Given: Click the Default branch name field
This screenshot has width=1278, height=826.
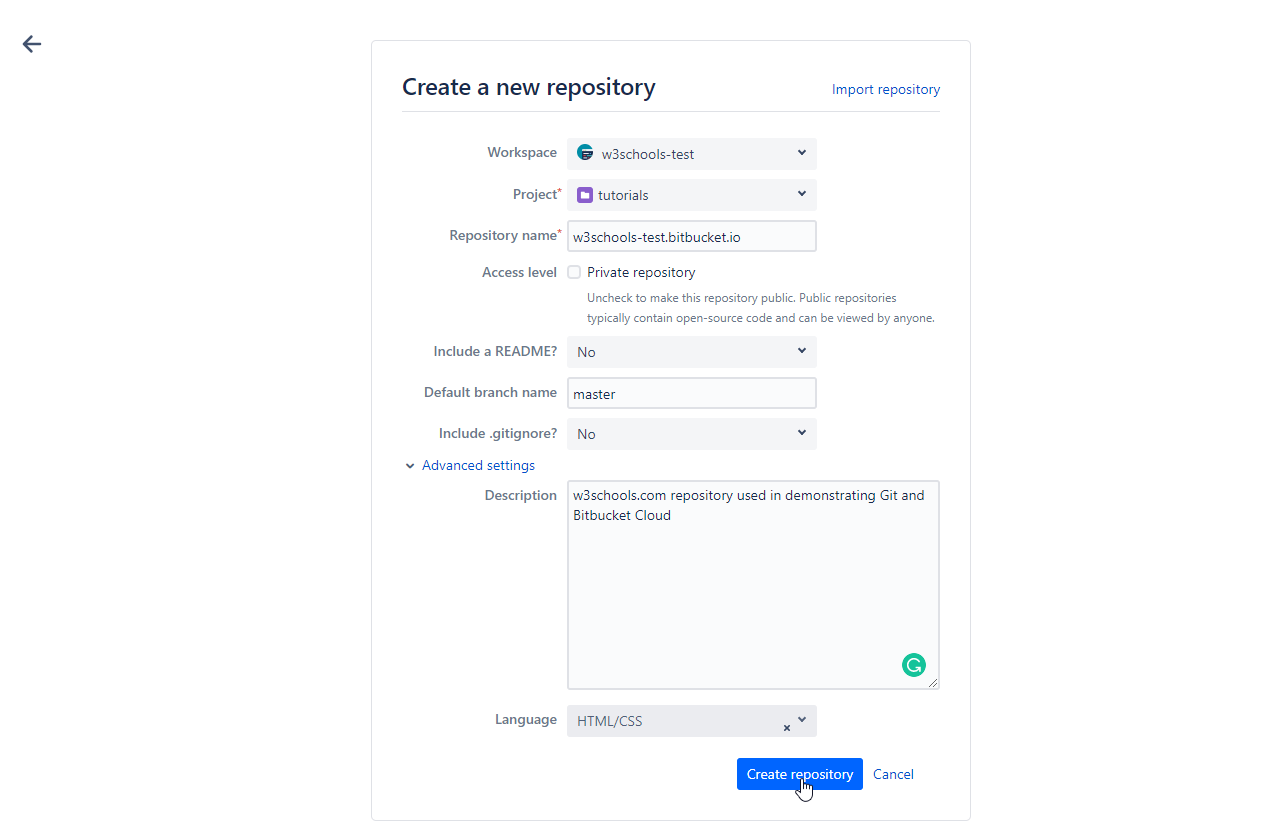Looking at the screenshot, I should (x=692, y=394).
